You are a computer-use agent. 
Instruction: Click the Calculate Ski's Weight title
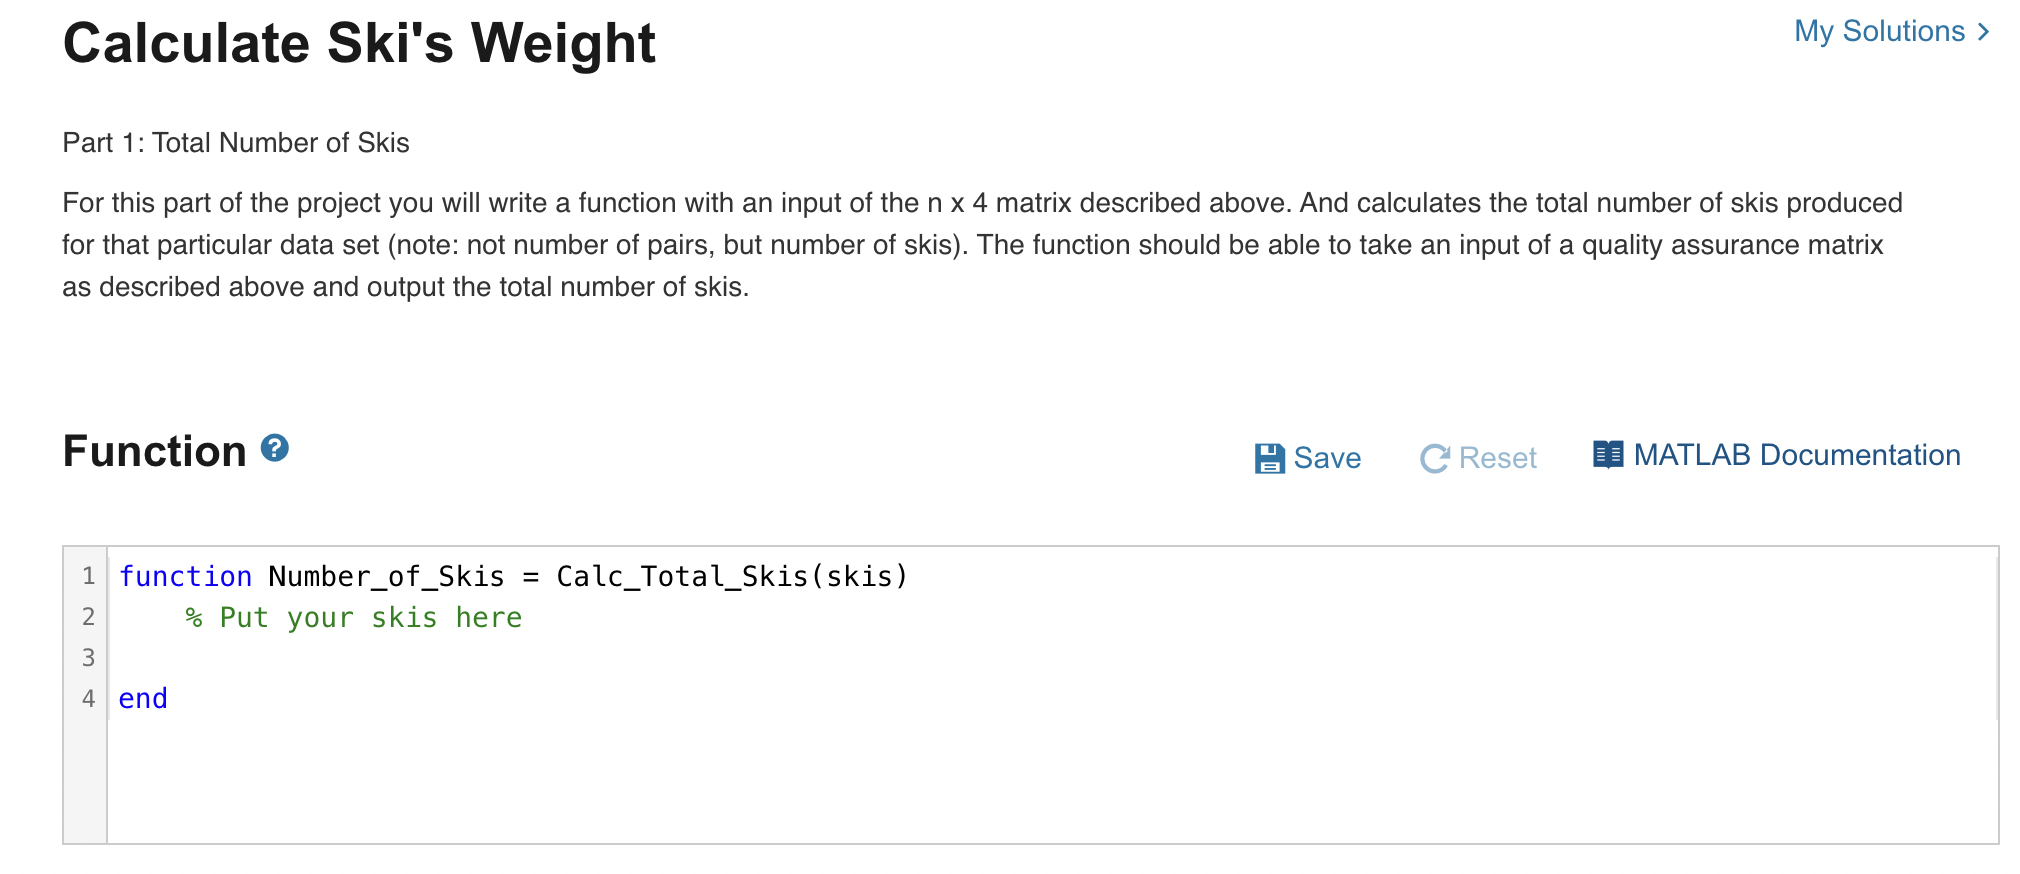point(358,43)
